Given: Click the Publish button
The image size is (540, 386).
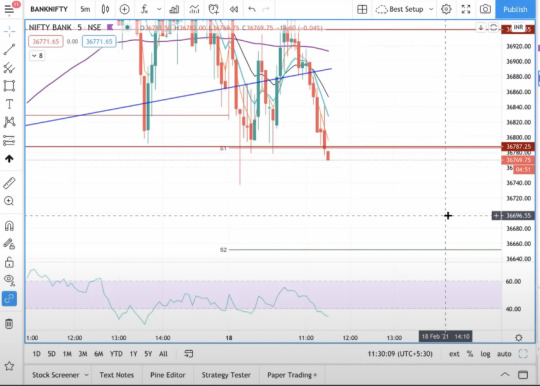Looking at the screenshot, I should [515, 9].
